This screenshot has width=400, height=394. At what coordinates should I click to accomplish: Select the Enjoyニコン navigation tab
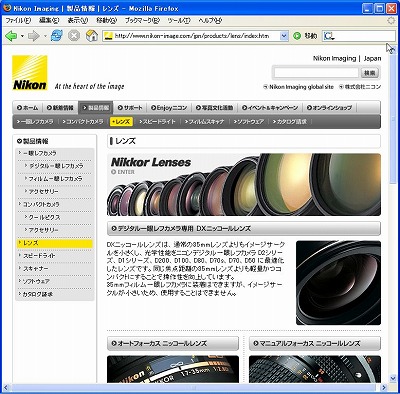point(169,108)
